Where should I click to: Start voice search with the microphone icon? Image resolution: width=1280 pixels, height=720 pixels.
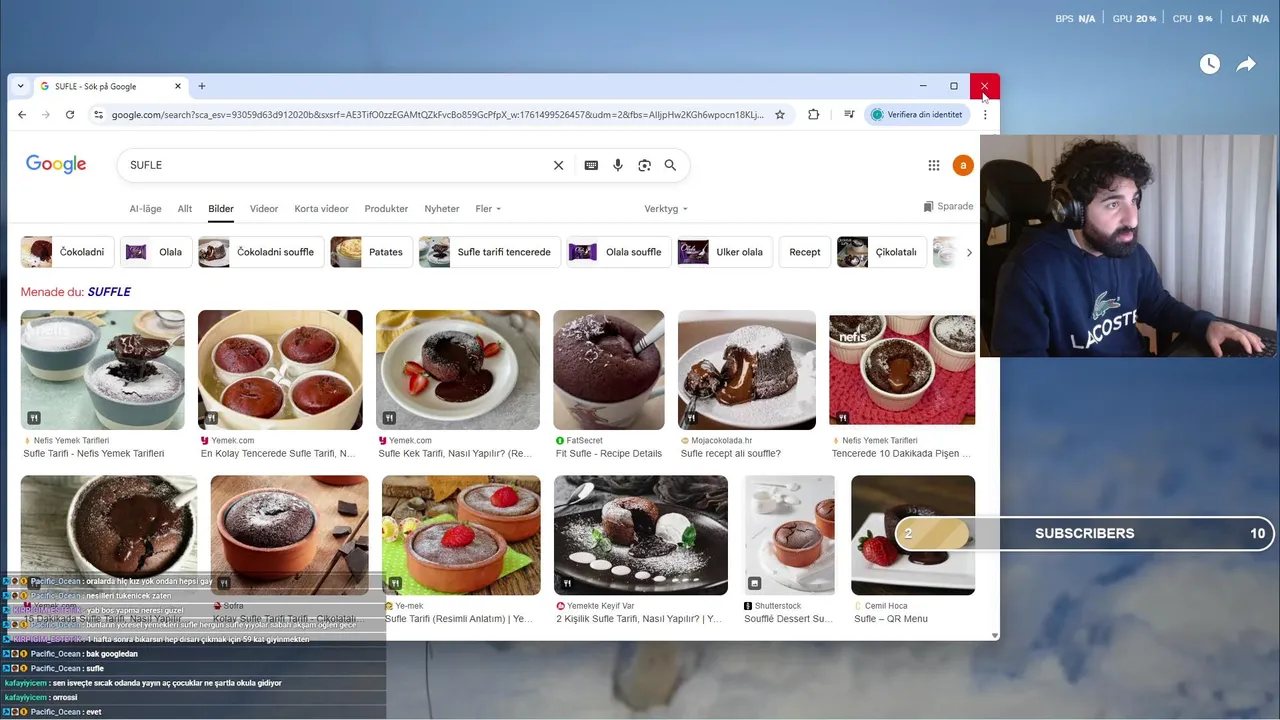click(x=618, y=165)
